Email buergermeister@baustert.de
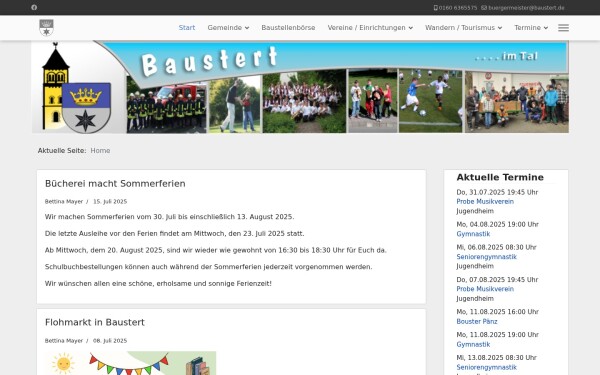Image resolution: width=600 pixels, height=375 pixels. coord(526,8)
